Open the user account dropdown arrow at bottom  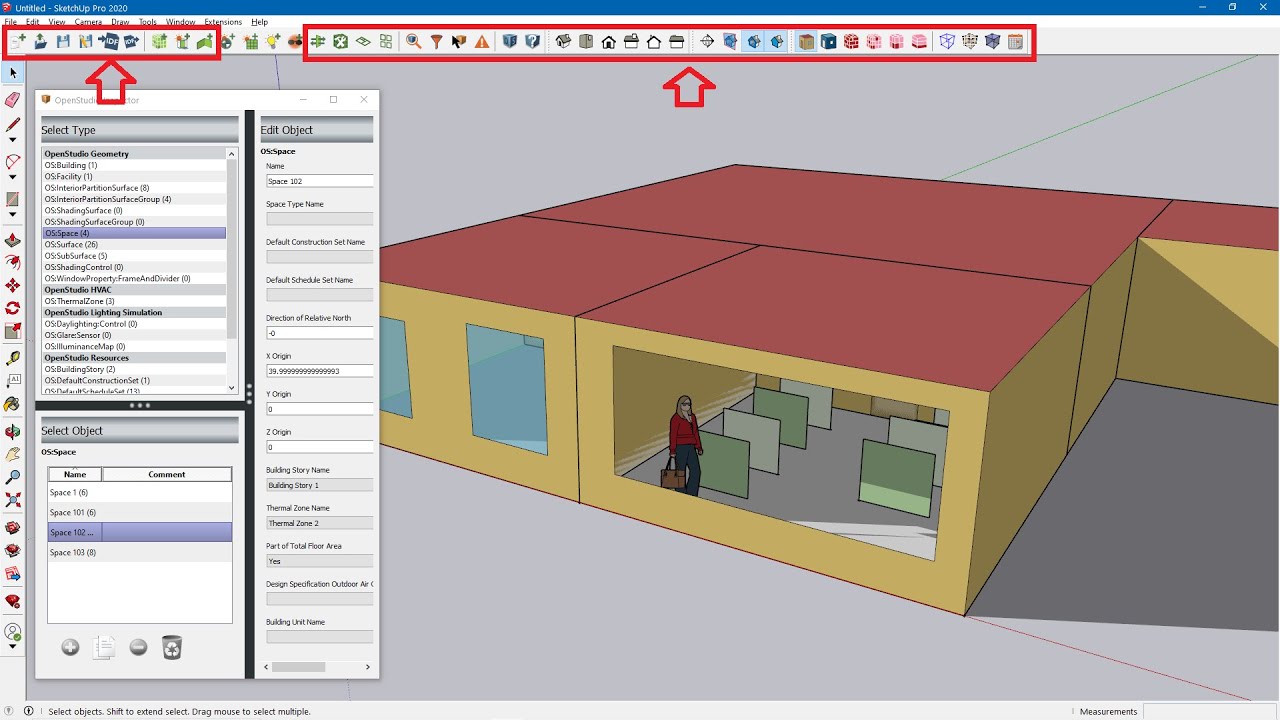(13, 647)
